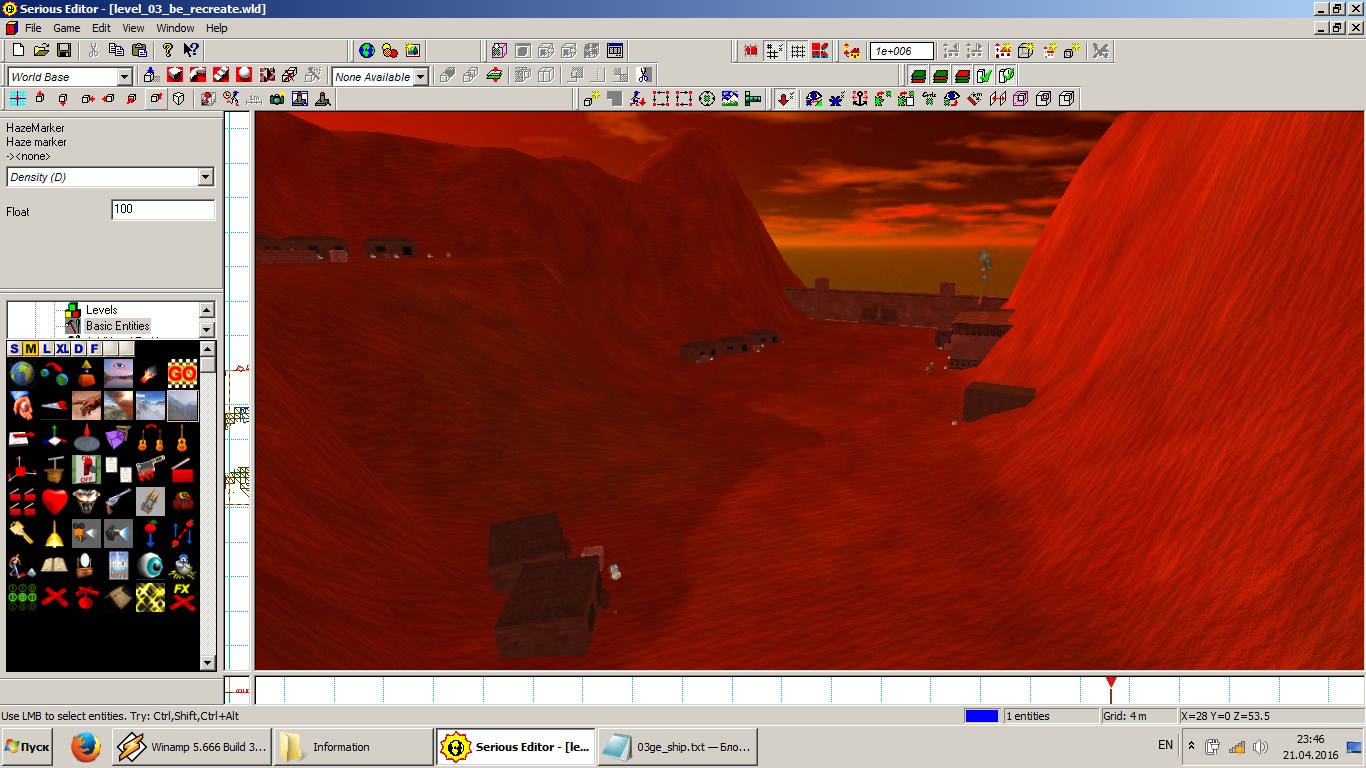Switch to Information folder taskbar button

[353, 747]
